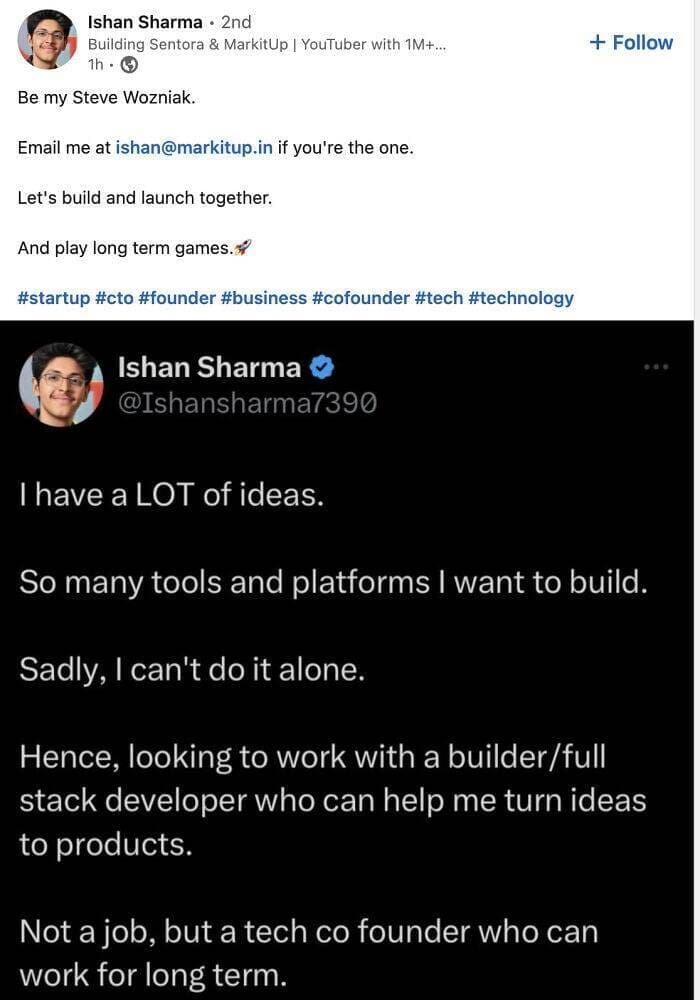The height and width of the screenshot is (1000, 700).
Task: Click Ishan Sharma's Twitter display name
Action: [x=209, y=368]
